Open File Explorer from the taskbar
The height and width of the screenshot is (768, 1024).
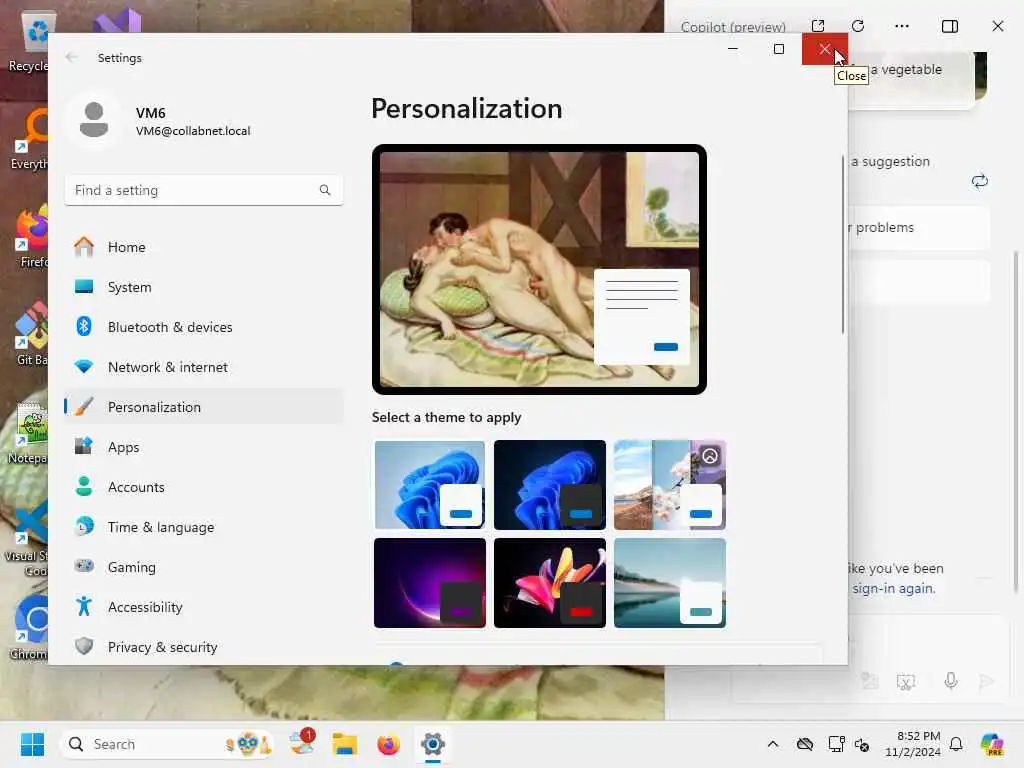(345, 744)
